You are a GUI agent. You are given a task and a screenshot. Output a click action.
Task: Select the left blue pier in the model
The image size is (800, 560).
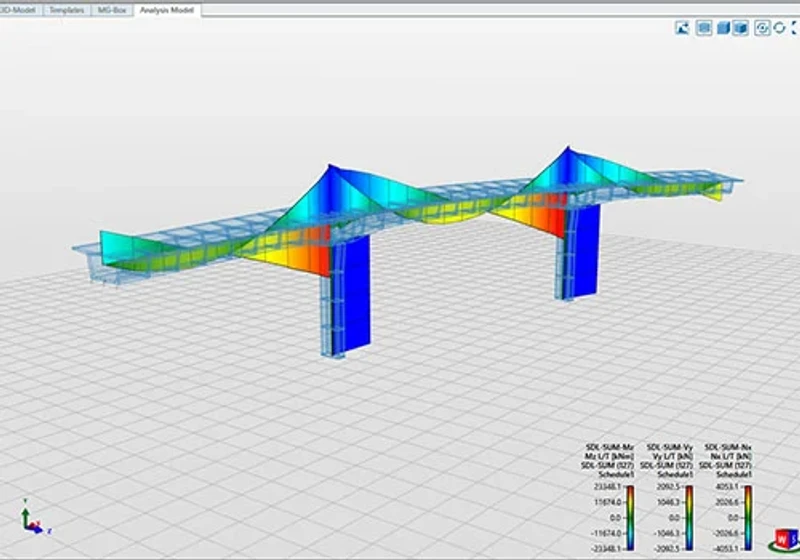tap(351, 296)
